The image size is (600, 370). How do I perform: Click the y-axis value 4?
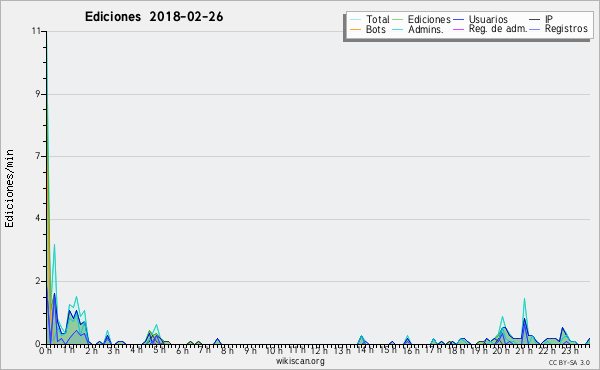(x=38, y=218)
